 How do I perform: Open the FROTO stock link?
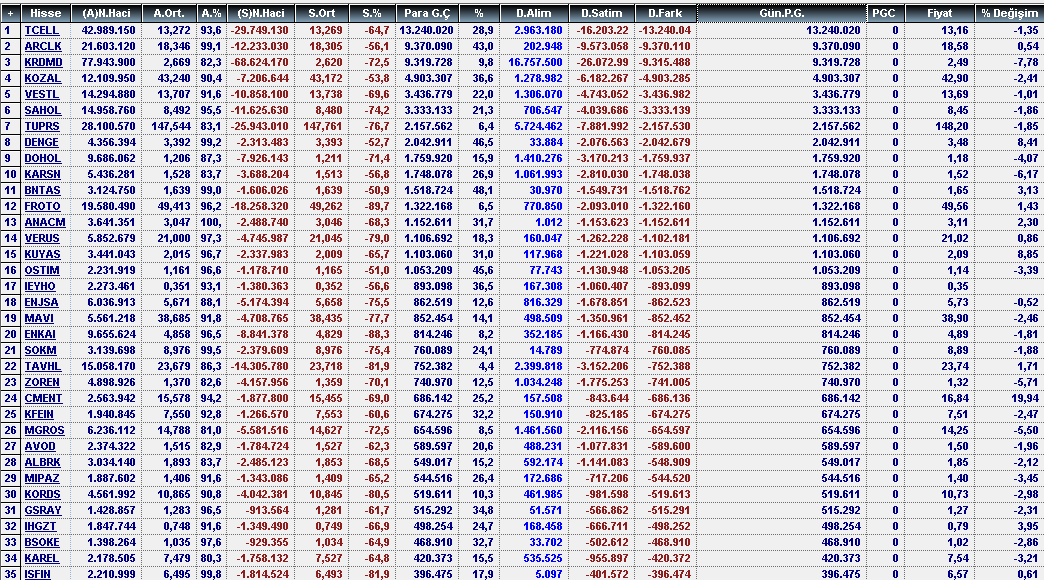(x=42, y=206)
